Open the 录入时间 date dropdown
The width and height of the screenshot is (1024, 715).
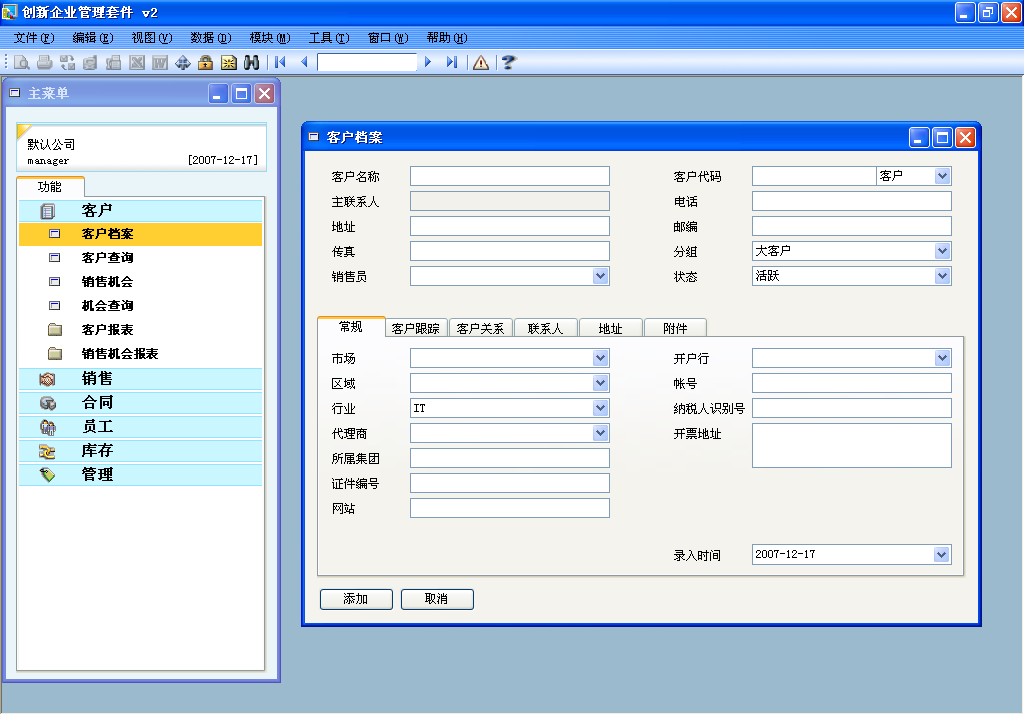click(x=941, y=554)
